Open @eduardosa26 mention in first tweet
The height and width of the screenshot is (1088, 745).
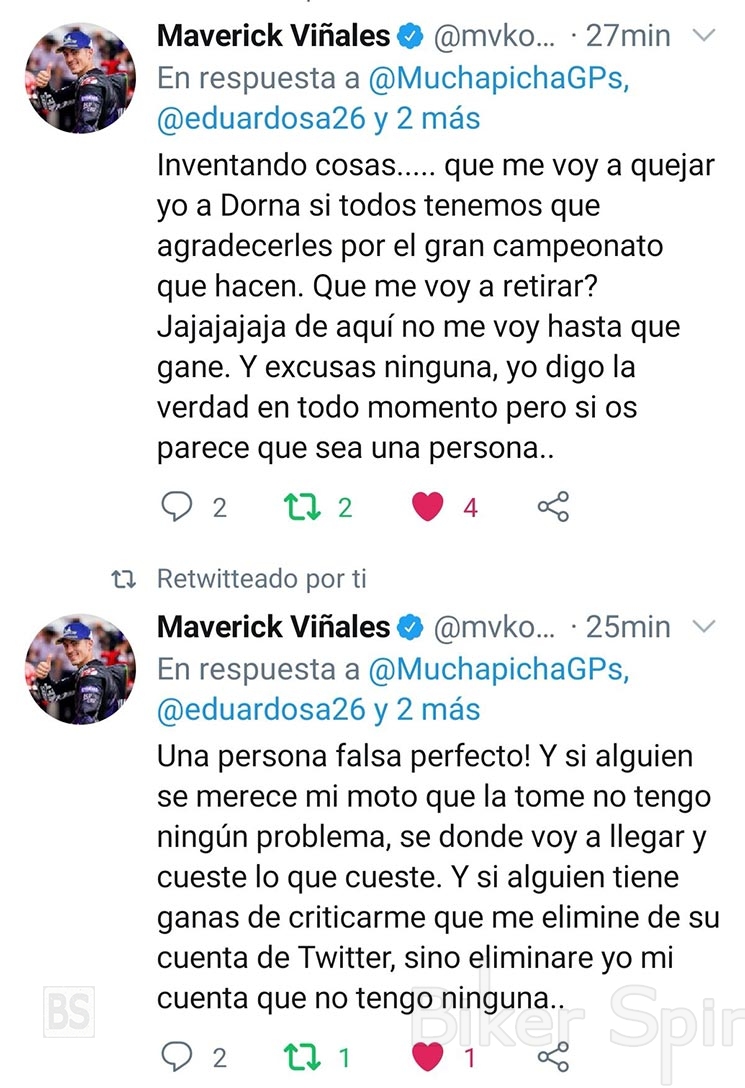pyautogui.click(x=262, y=119)
